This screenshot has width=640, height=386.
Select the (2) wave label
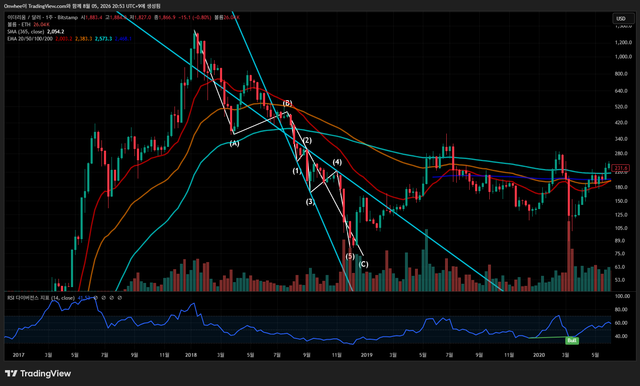[x=307, y=141]
